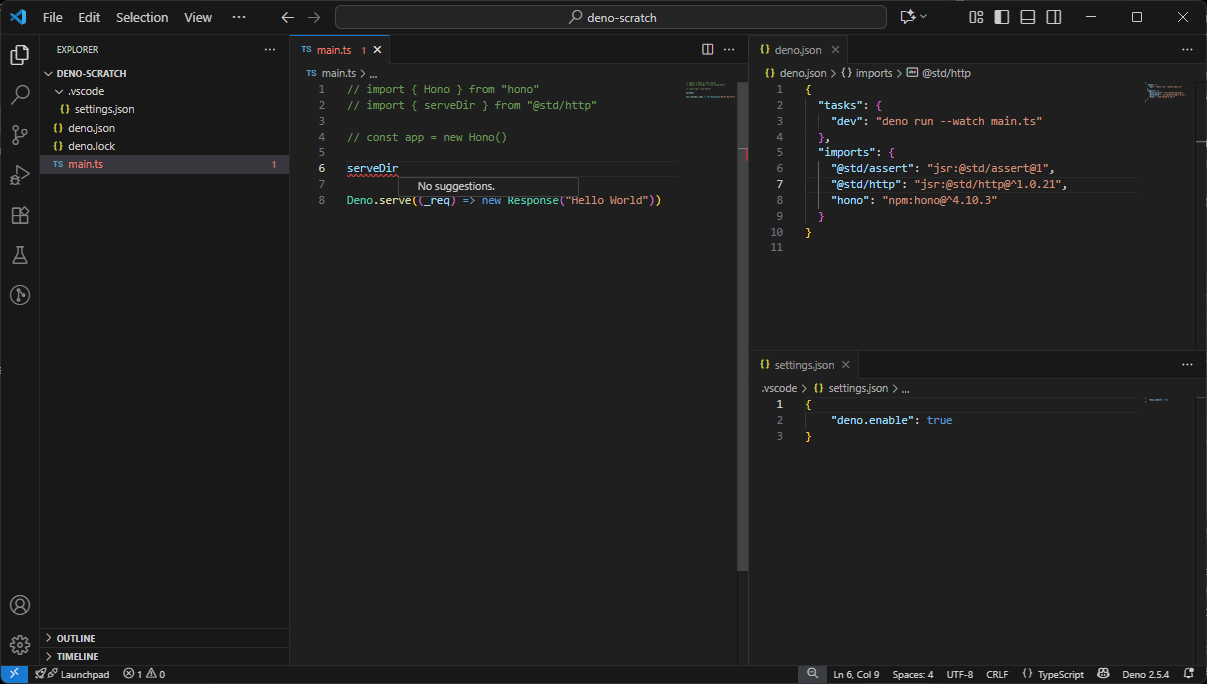Click the errors and warnings status indicator
1207x684 pixels.
(144, 674)
